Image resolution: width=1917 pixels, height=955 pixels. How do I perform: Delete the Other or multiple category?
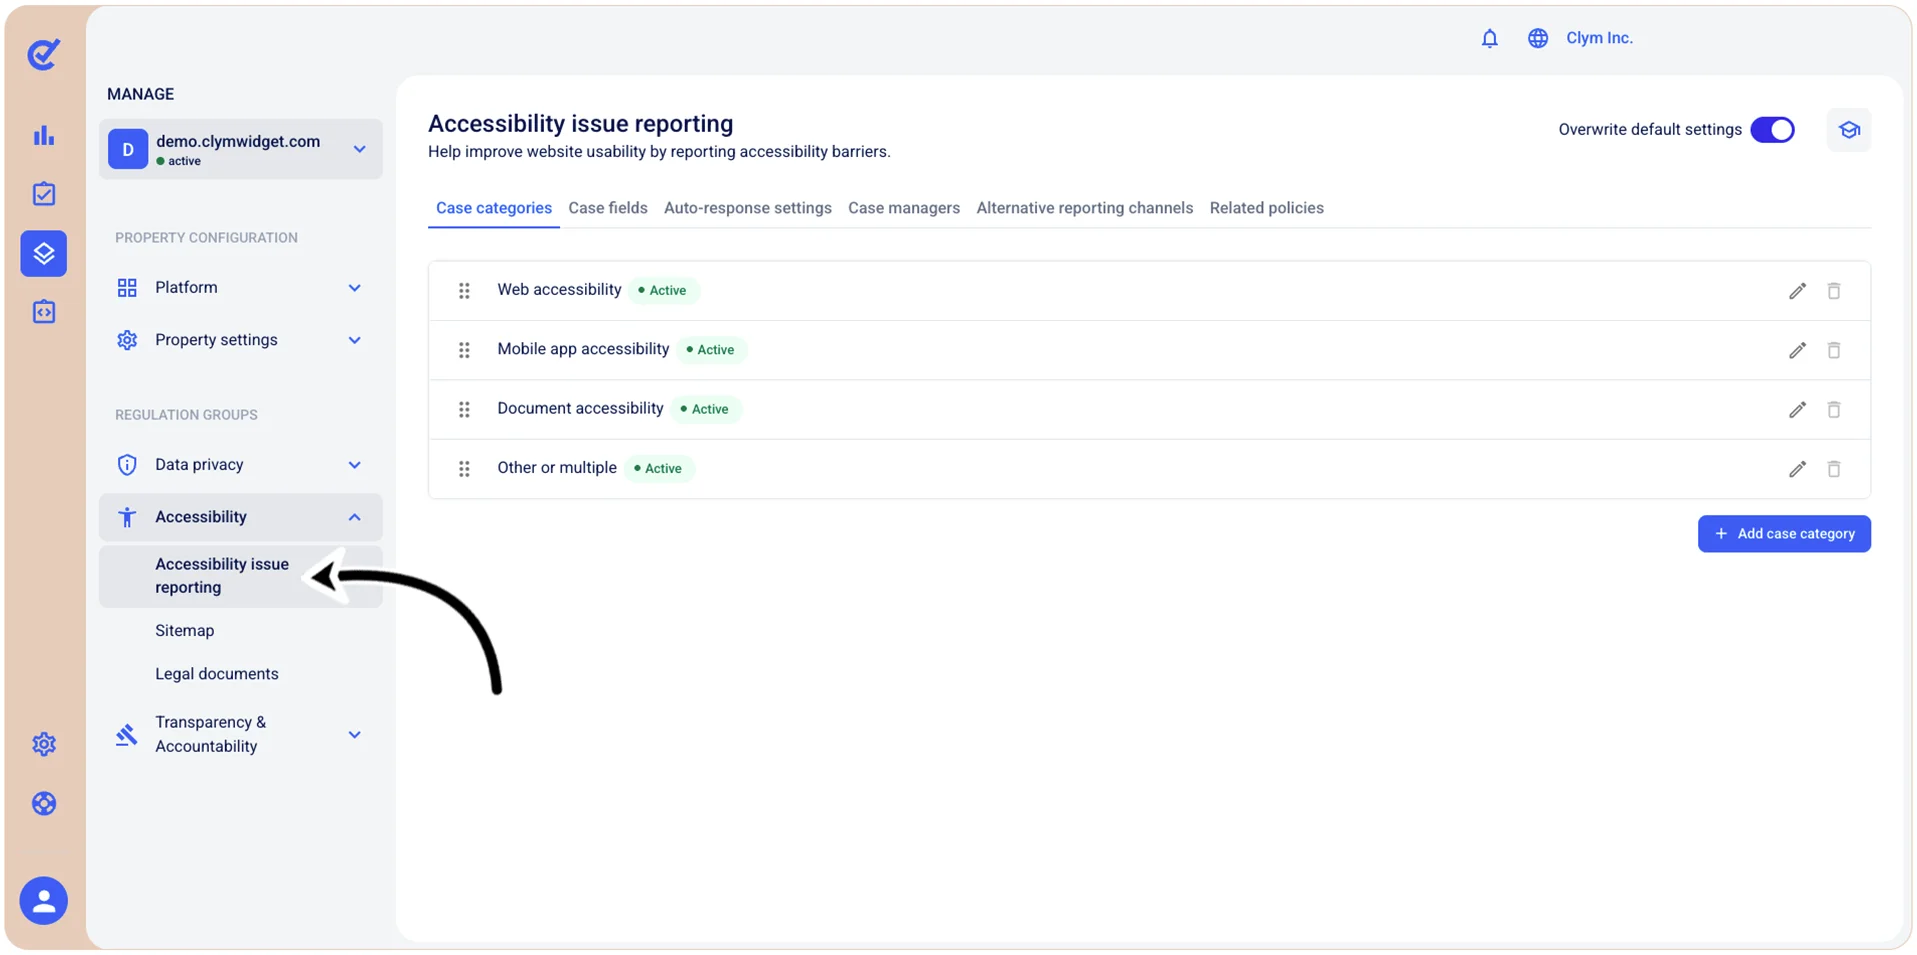click(1834, 469)
